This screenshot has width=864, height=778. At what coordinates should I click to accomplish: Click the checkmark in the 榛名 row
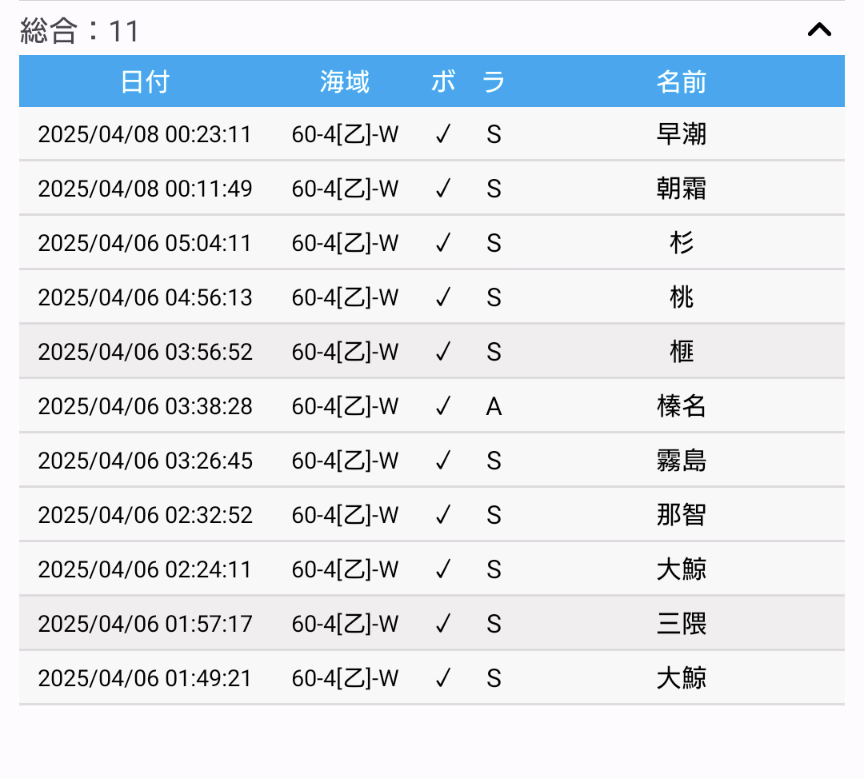[x=443, y=406]
